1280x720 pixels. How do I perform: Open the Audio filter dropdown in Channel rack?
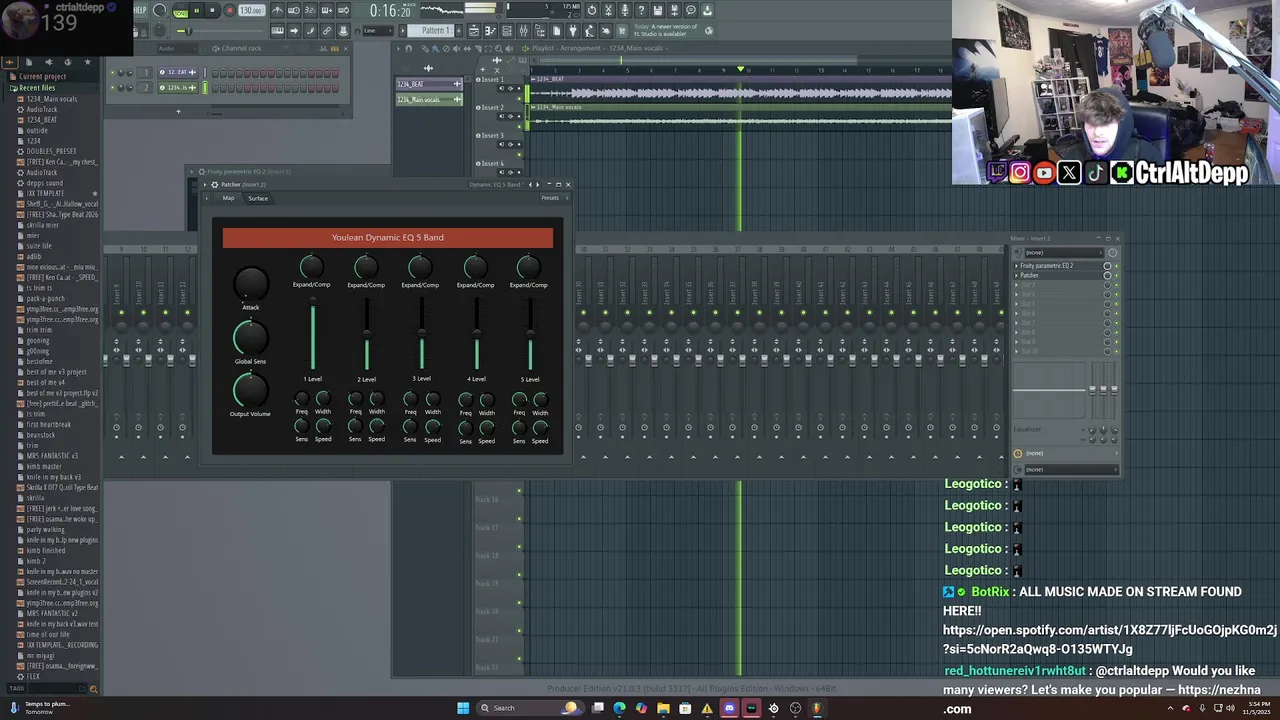tap(178, 49)
